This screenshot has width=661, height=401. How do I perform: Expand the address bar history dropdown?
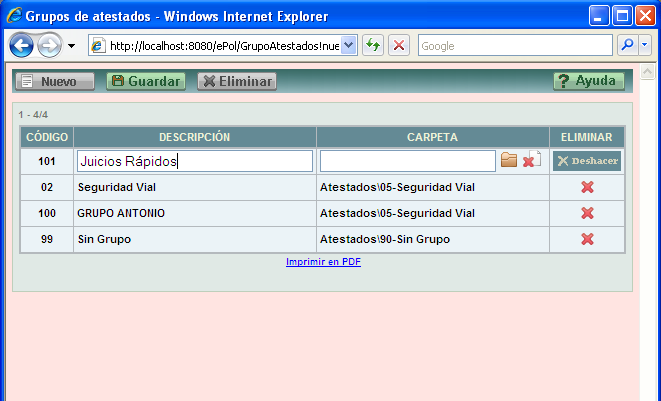pos(349,45)
